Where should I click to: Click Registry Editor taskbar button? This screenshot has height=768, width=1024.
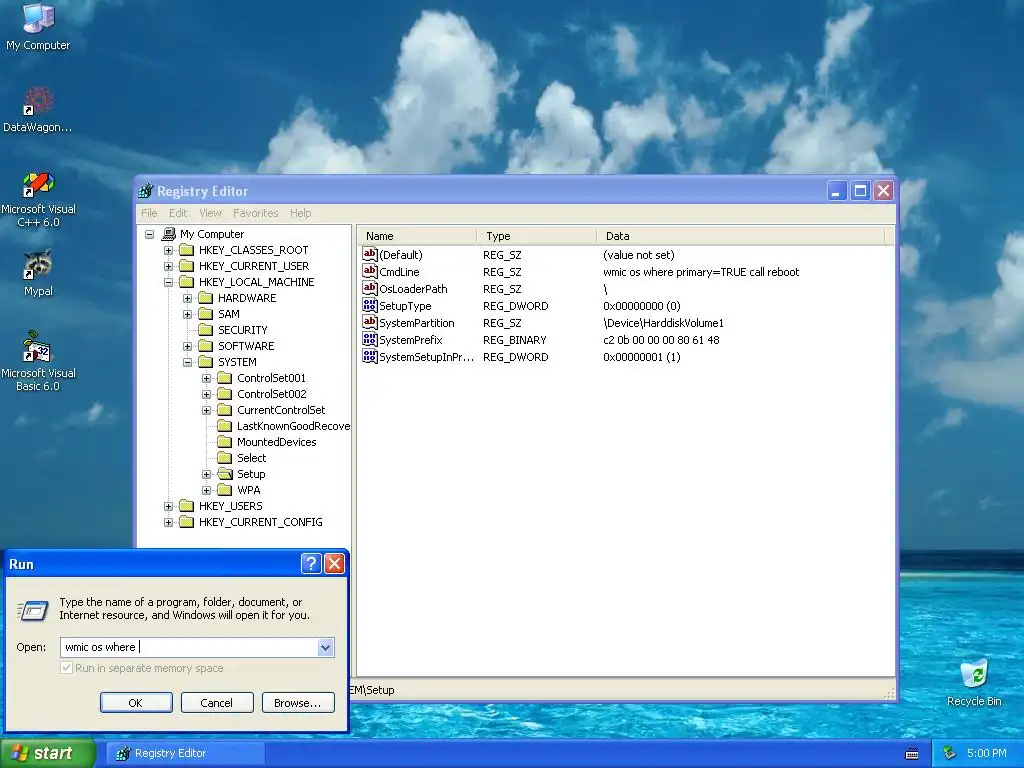point(185,754)
